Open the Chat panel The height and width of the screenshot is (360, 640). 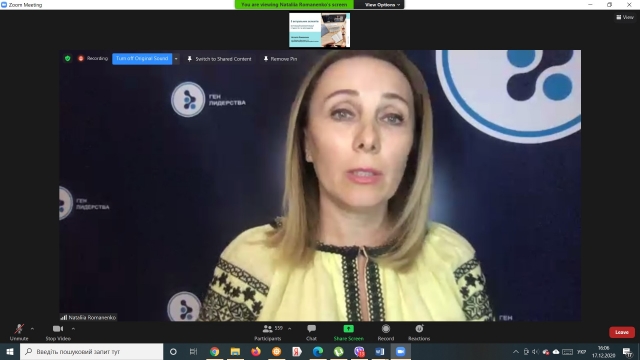(311, 332)
